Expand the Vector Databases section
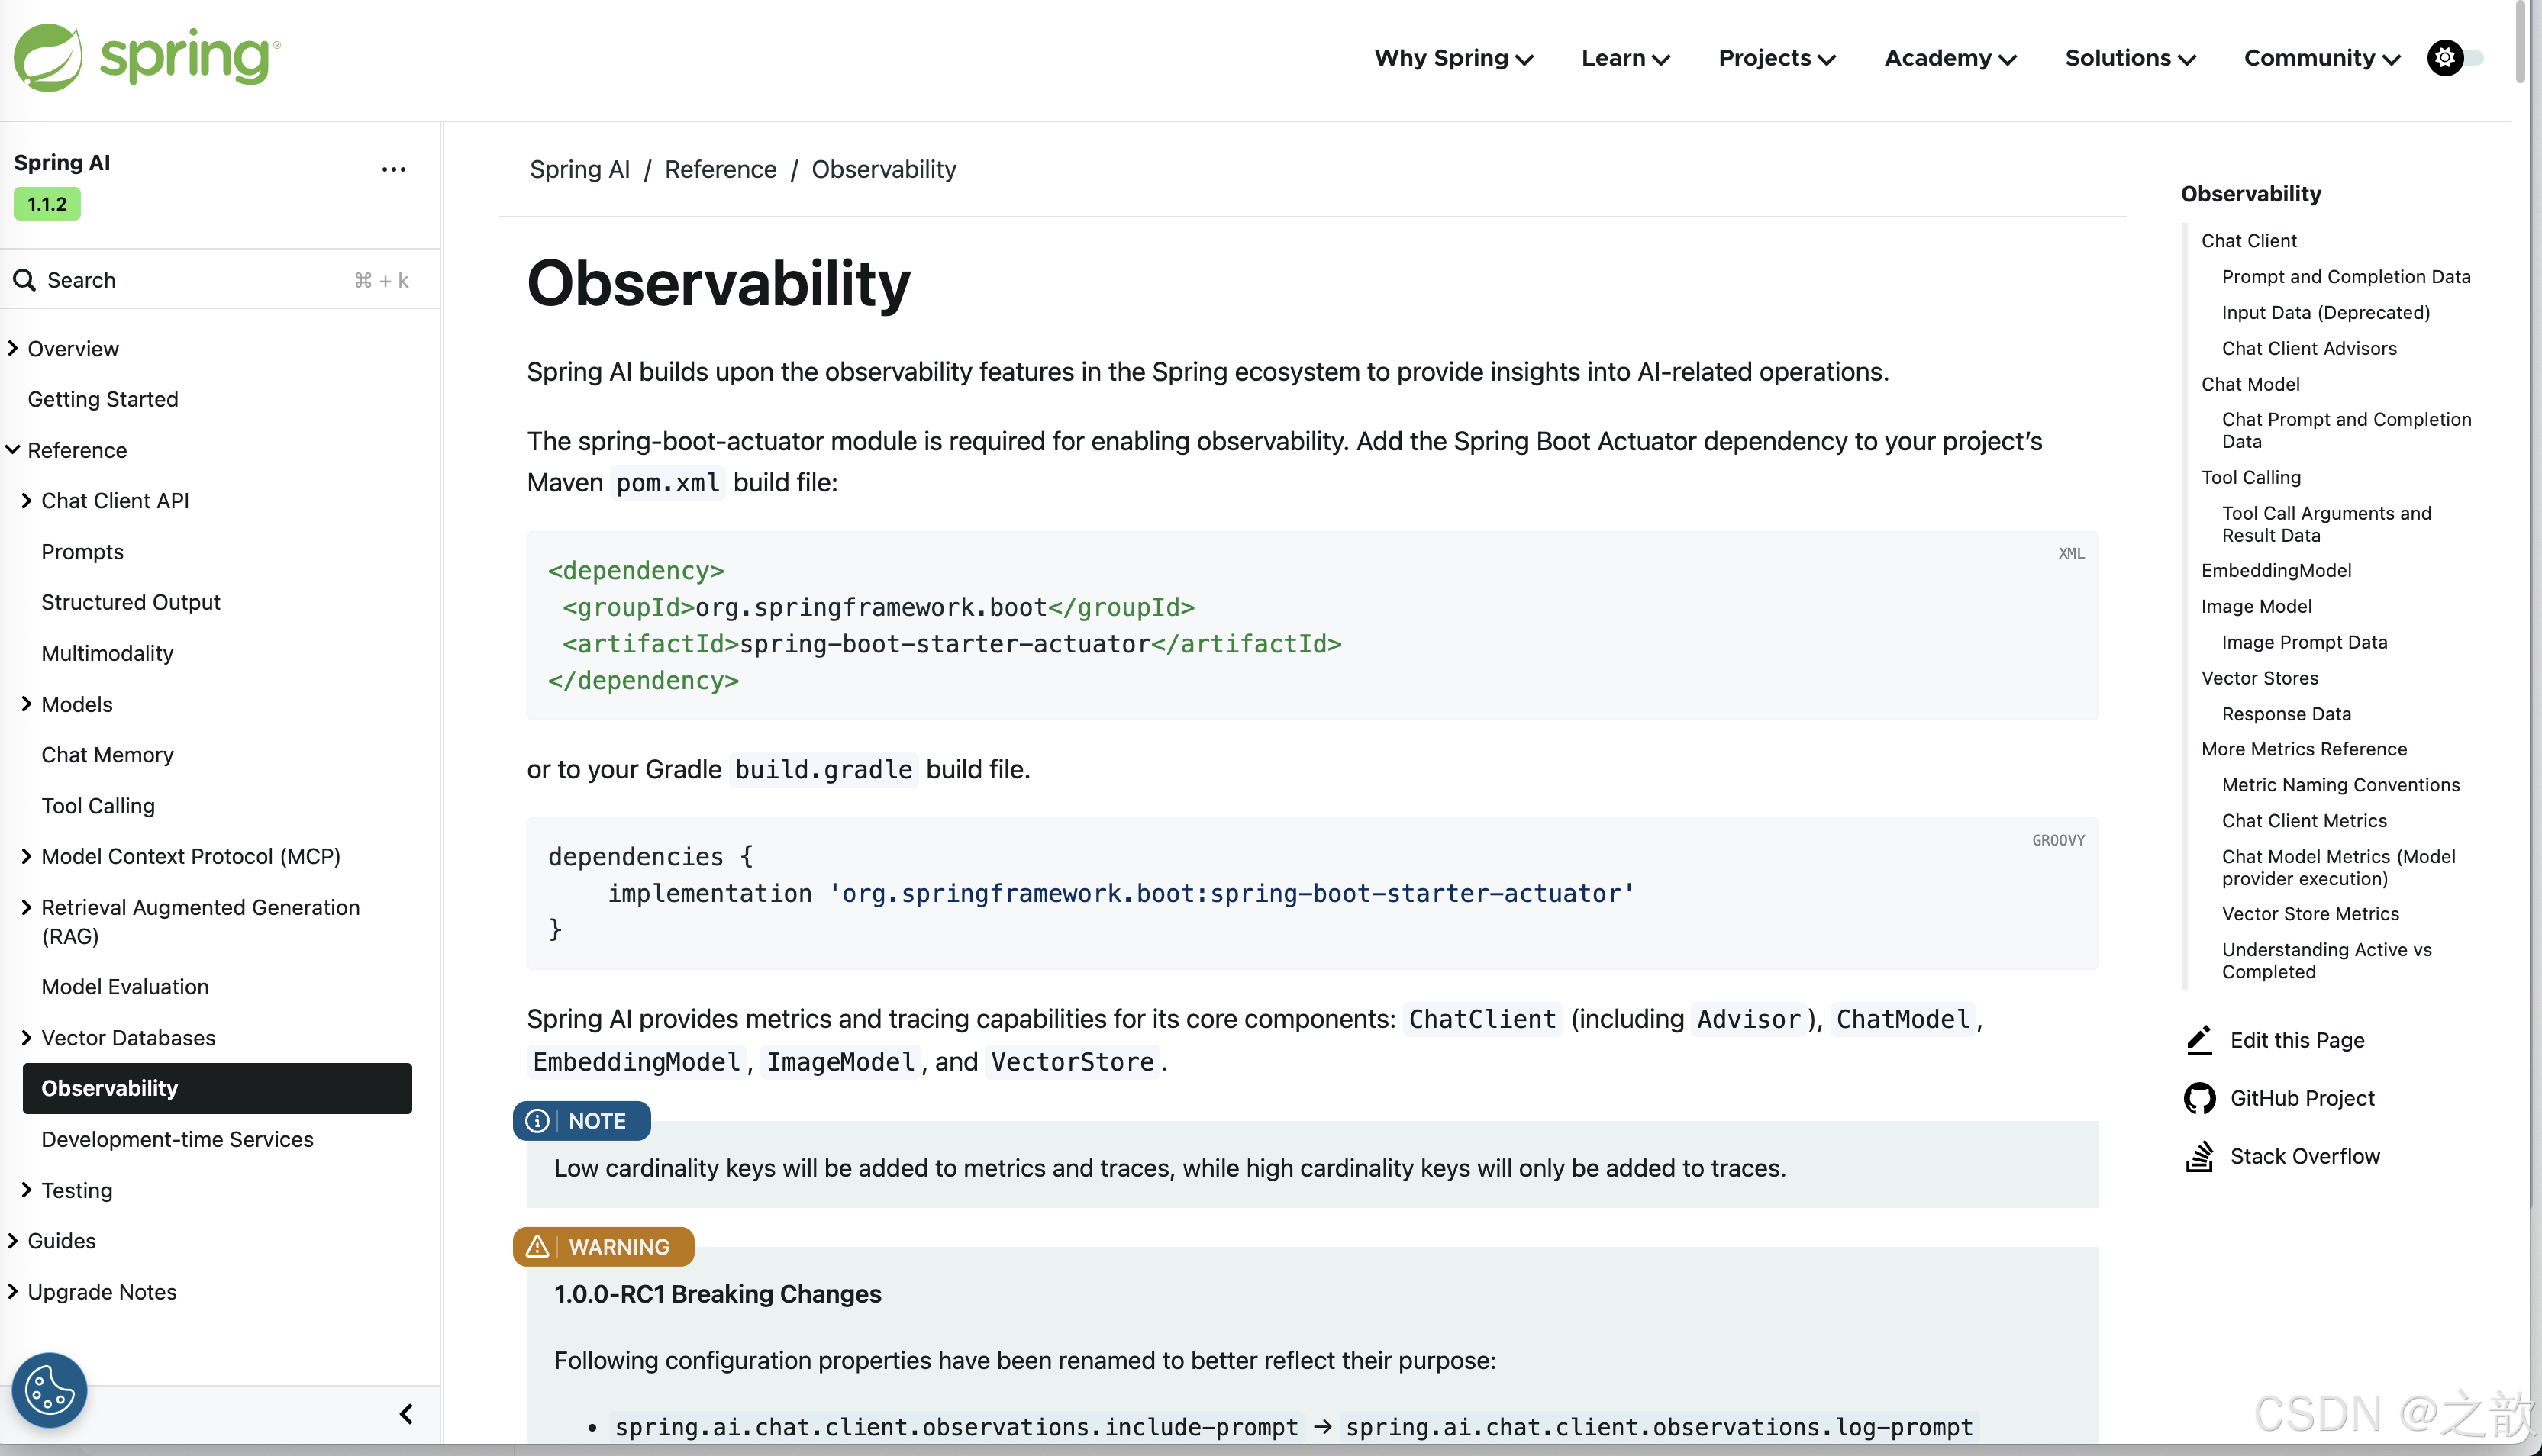 [27, 1037]
